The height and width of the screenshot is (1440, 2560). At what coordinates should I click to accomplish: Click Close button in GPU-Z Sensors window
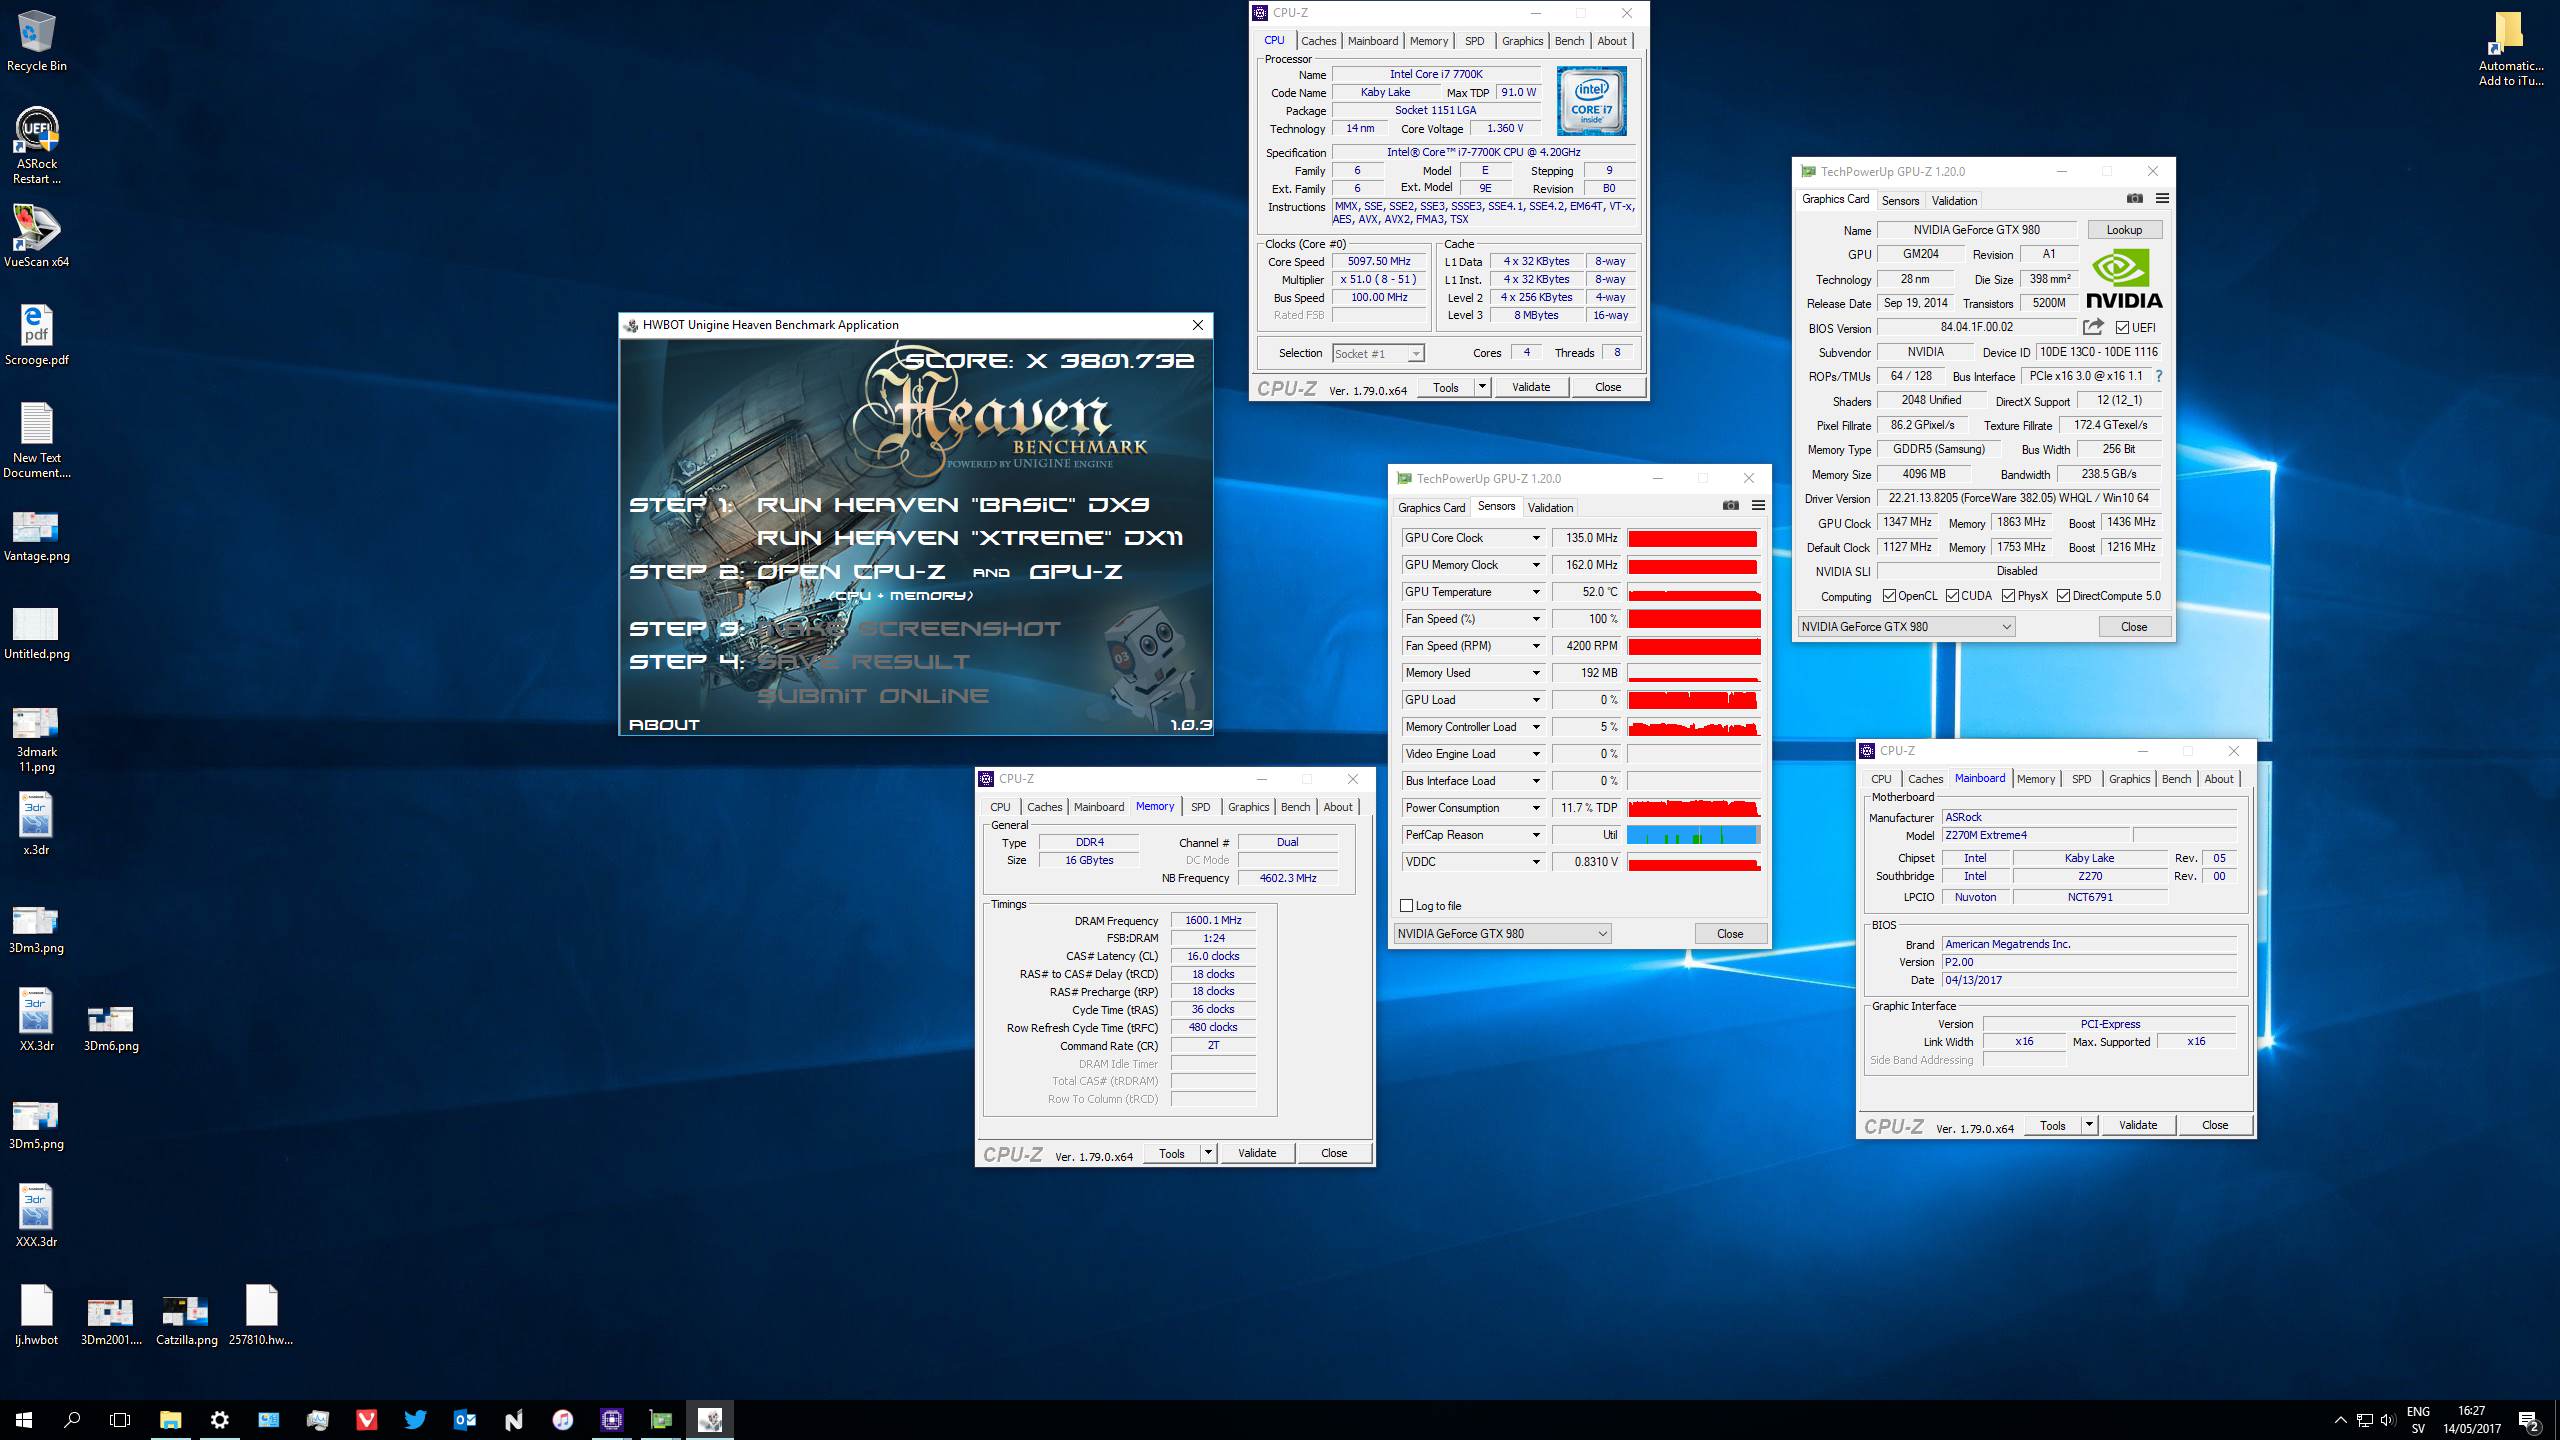pyautogui.click(x=1730, y=933)
